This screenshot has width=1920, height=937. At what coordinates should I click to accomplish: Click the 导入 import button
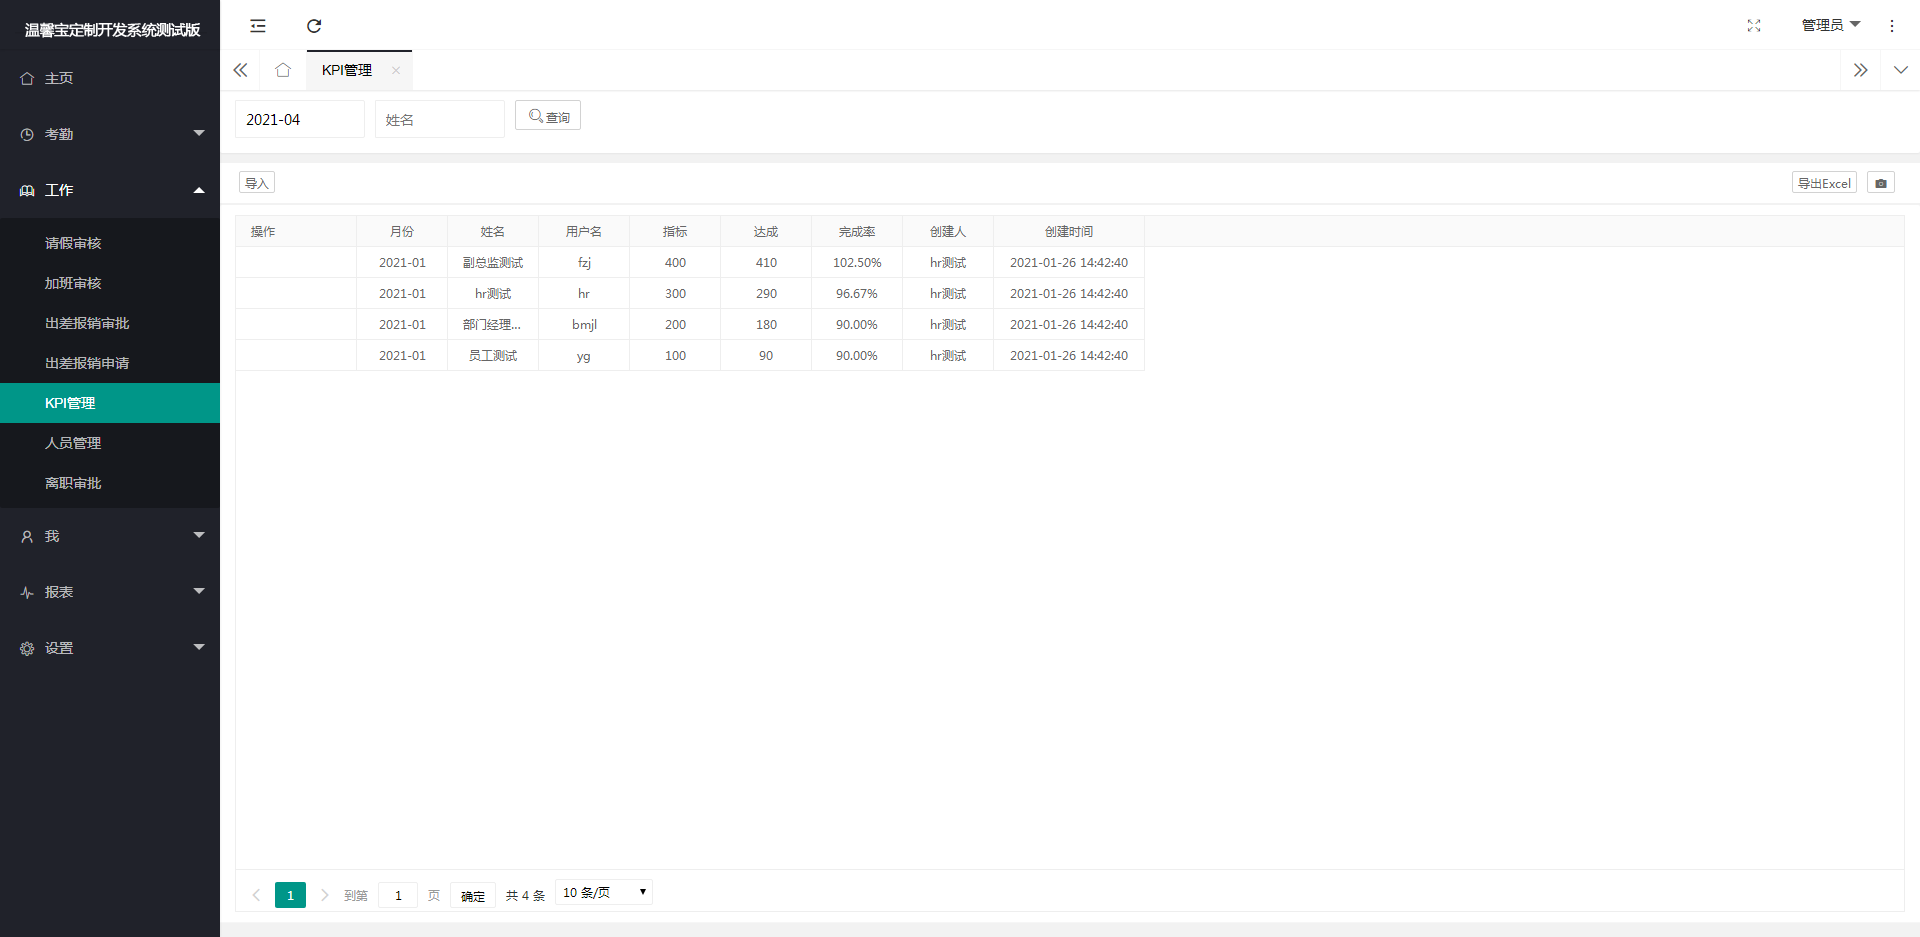(257, 183)
